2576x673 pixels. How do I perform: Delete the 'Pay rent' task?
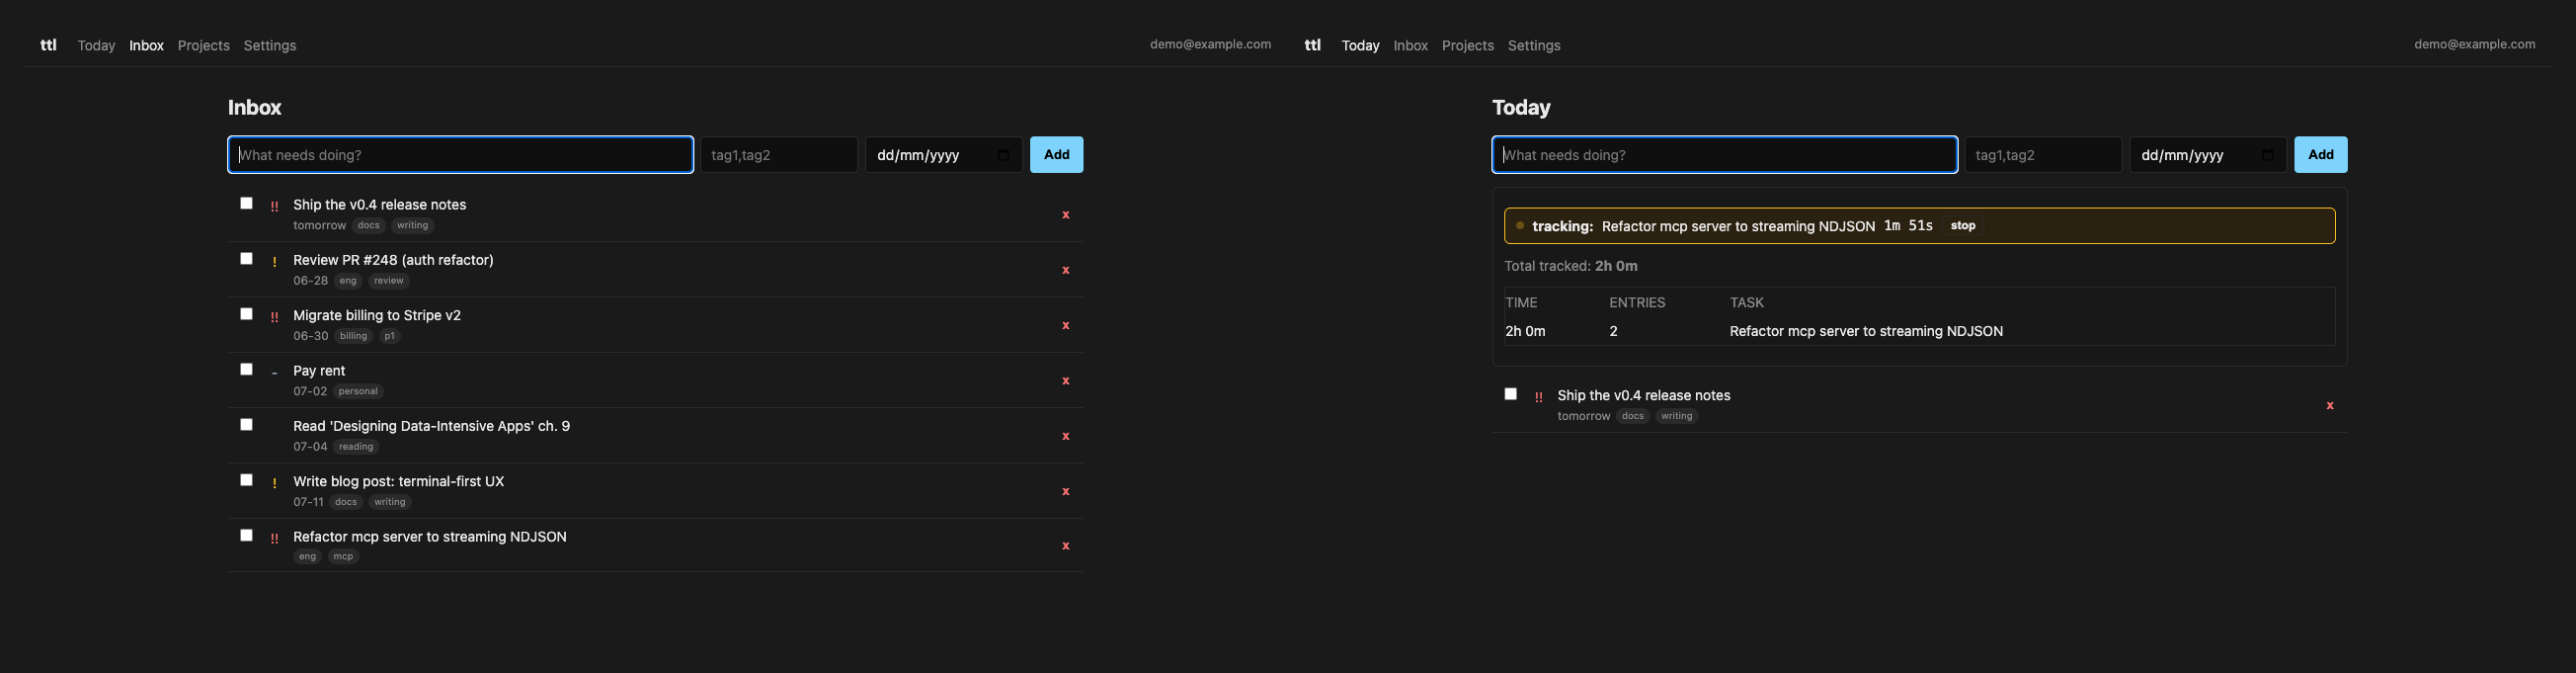[x=1065, y=381]
